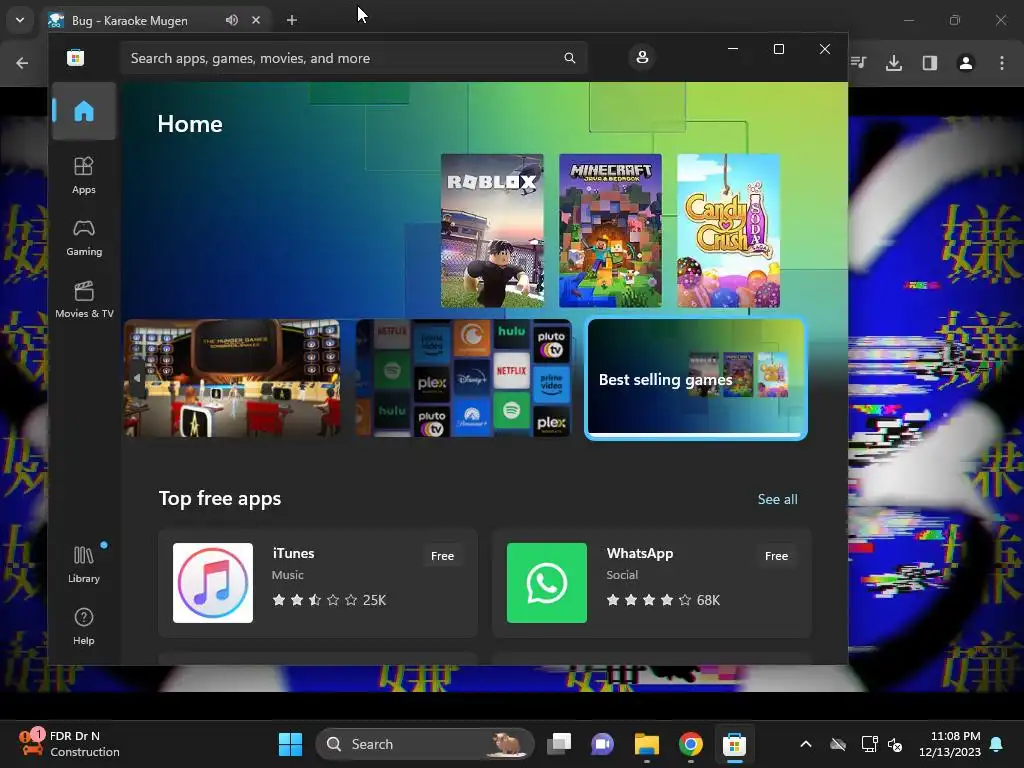Open Help in Store sidebar

(84, 627)
